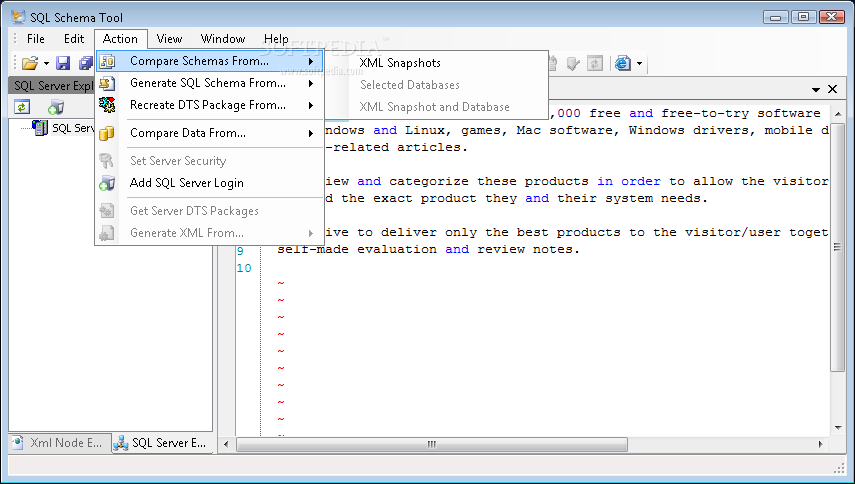Click the add server icon in explorer panel
Screen dimensions: 855x484
[56, 107]
